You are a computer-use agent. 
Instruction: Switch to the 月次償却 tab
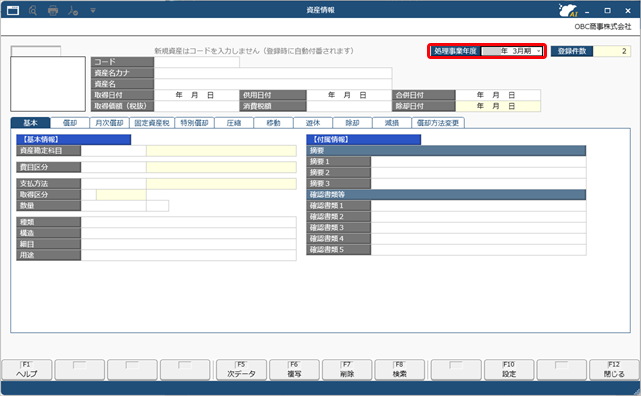pos(109,123)
